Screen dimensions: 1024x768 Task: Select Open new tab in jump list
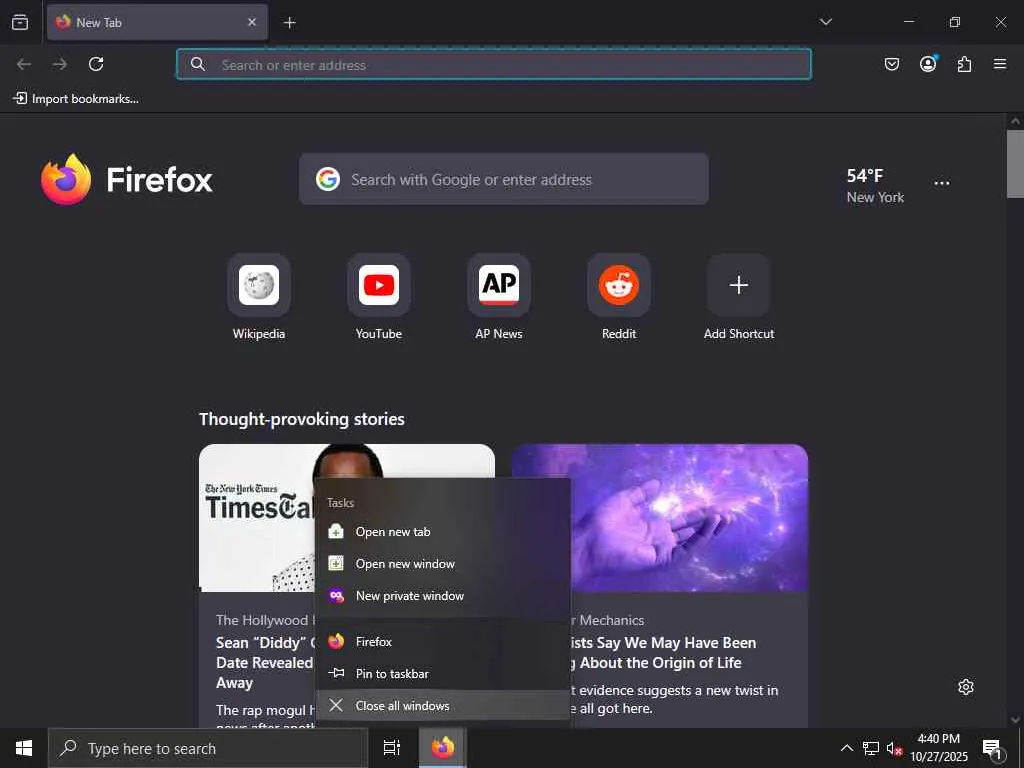[x=443, y=532]
